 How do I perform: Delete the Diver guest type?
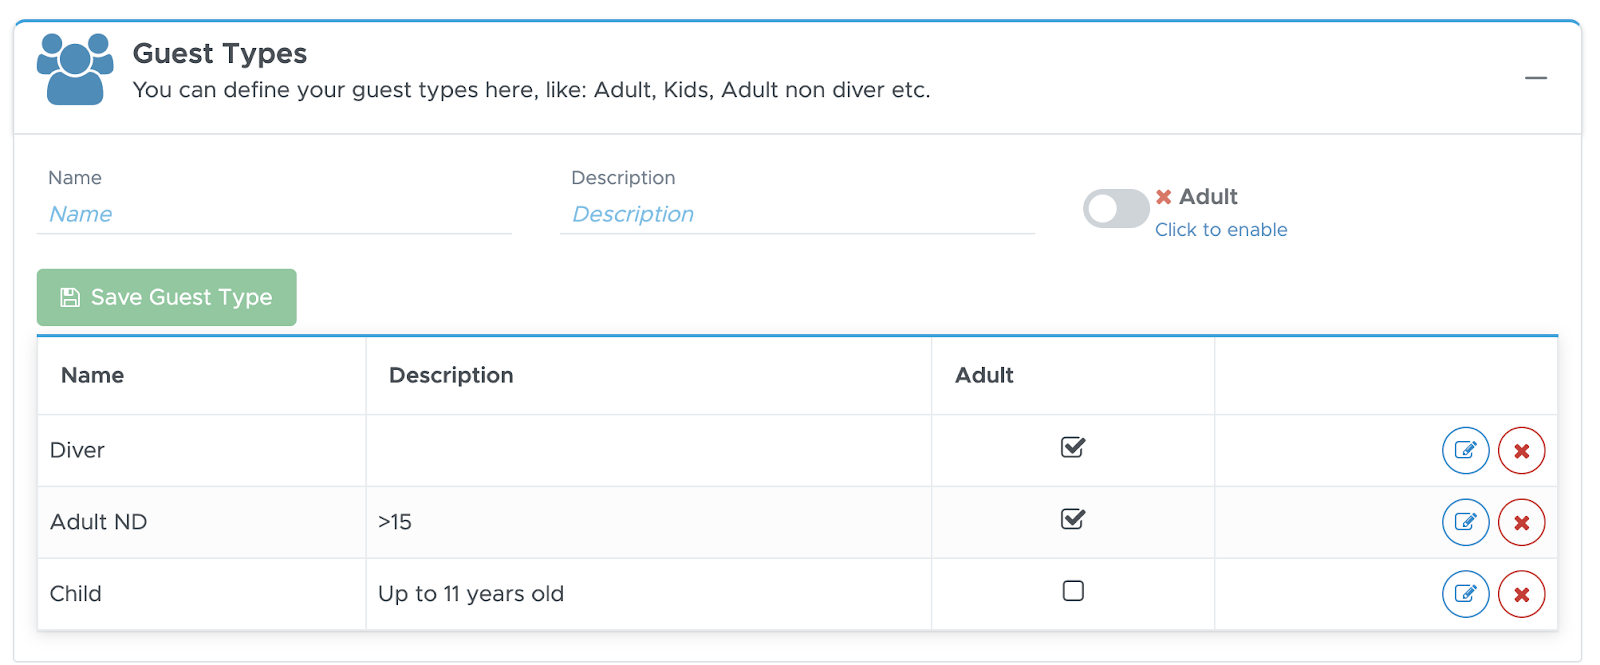tap(1521, 451)
